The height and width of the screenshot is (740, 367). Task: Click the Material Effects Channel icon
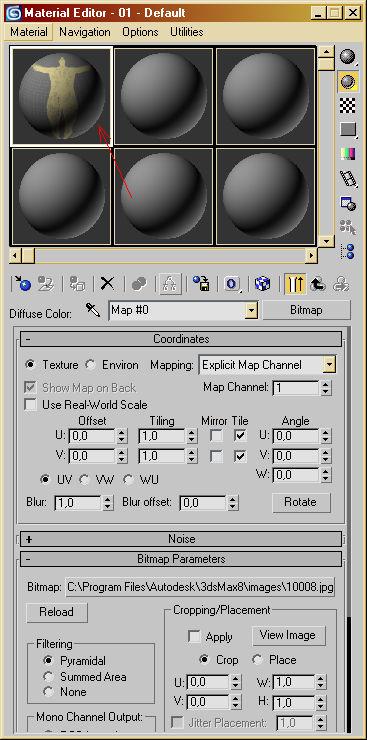coord(232,284)
